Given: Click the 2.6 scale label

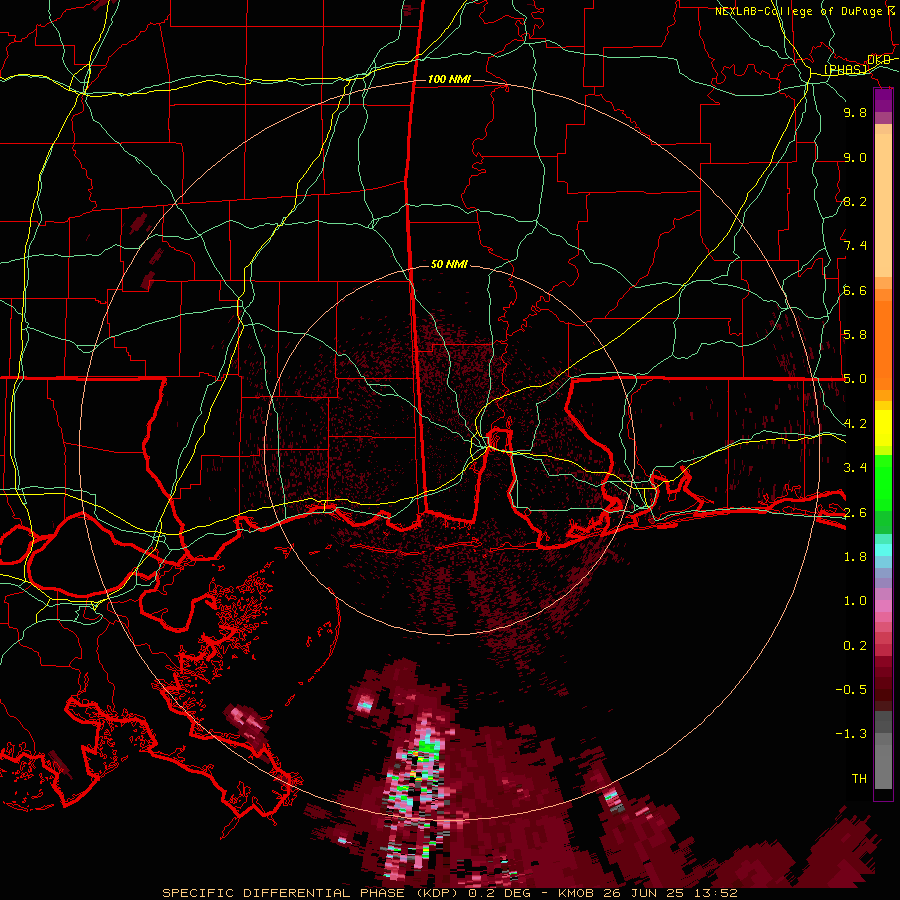Looking at the screenshot, I should 855,513.
